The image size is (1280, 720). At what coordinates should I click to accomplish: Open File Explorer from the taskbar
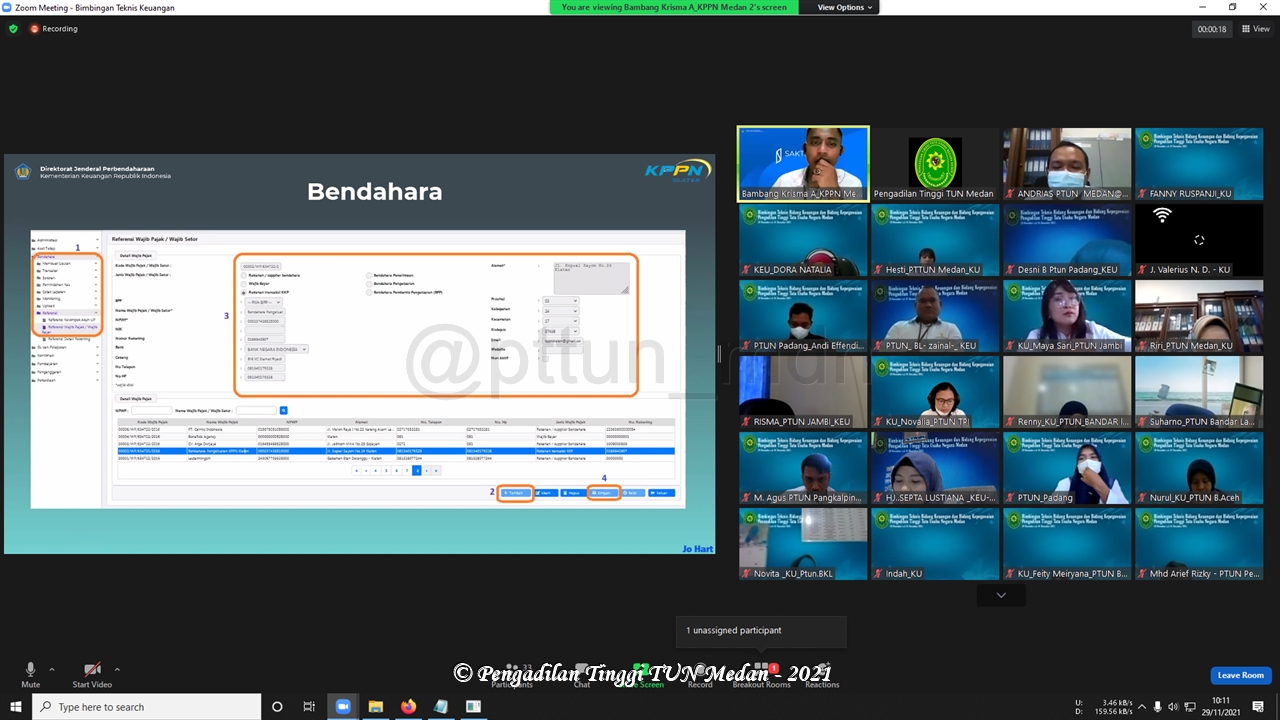point(375,707)
